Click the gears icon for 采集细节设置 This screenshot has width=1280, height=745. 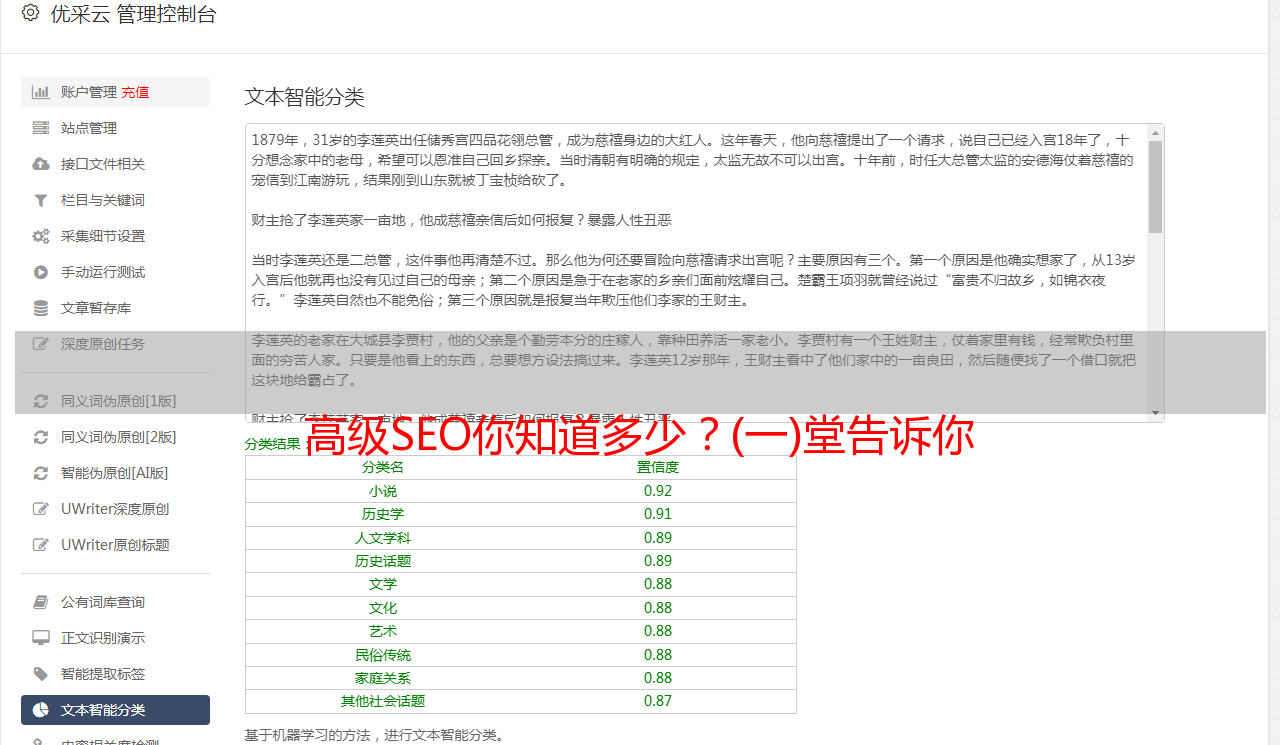click(41, 236)
